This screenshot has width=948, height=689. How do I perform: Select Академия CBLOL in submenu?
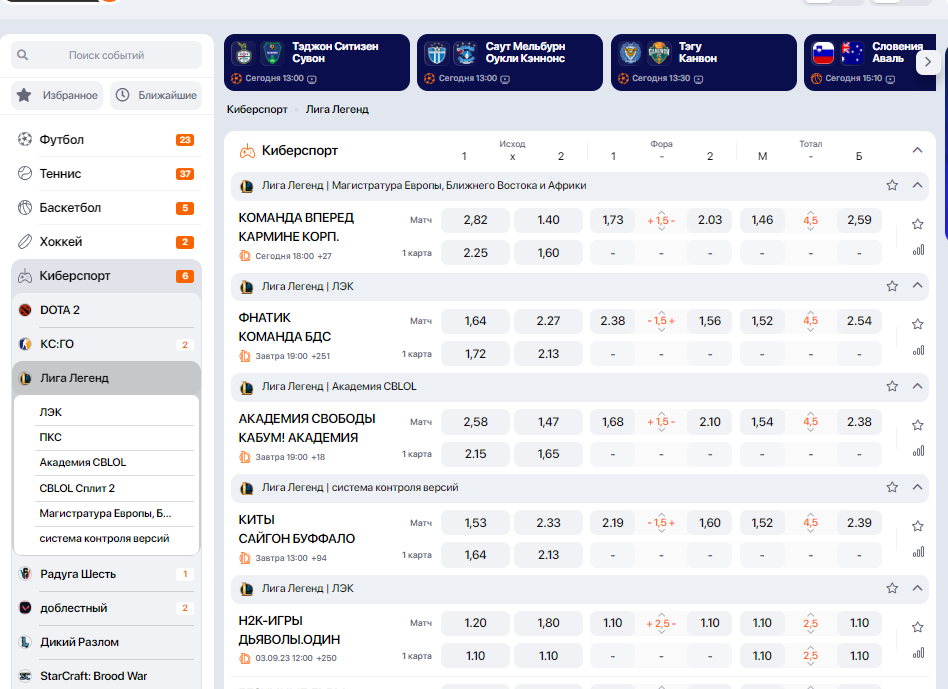pos(116,462)
